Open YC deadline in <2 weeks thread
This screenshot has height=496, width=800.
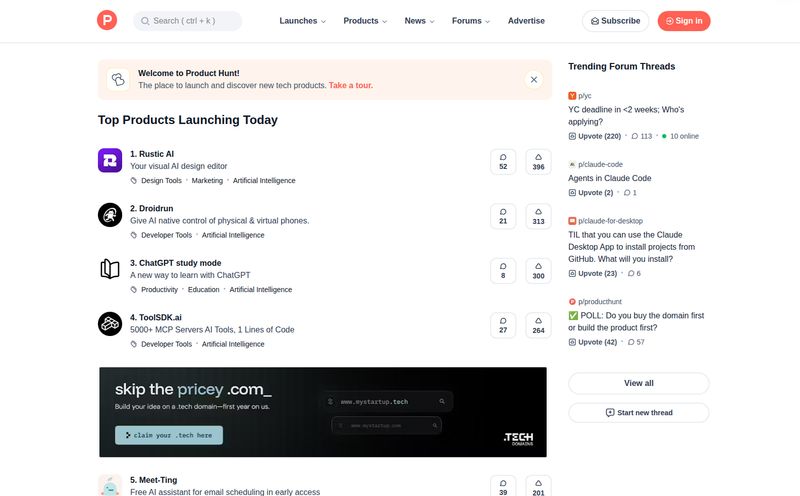click(626, 116)
